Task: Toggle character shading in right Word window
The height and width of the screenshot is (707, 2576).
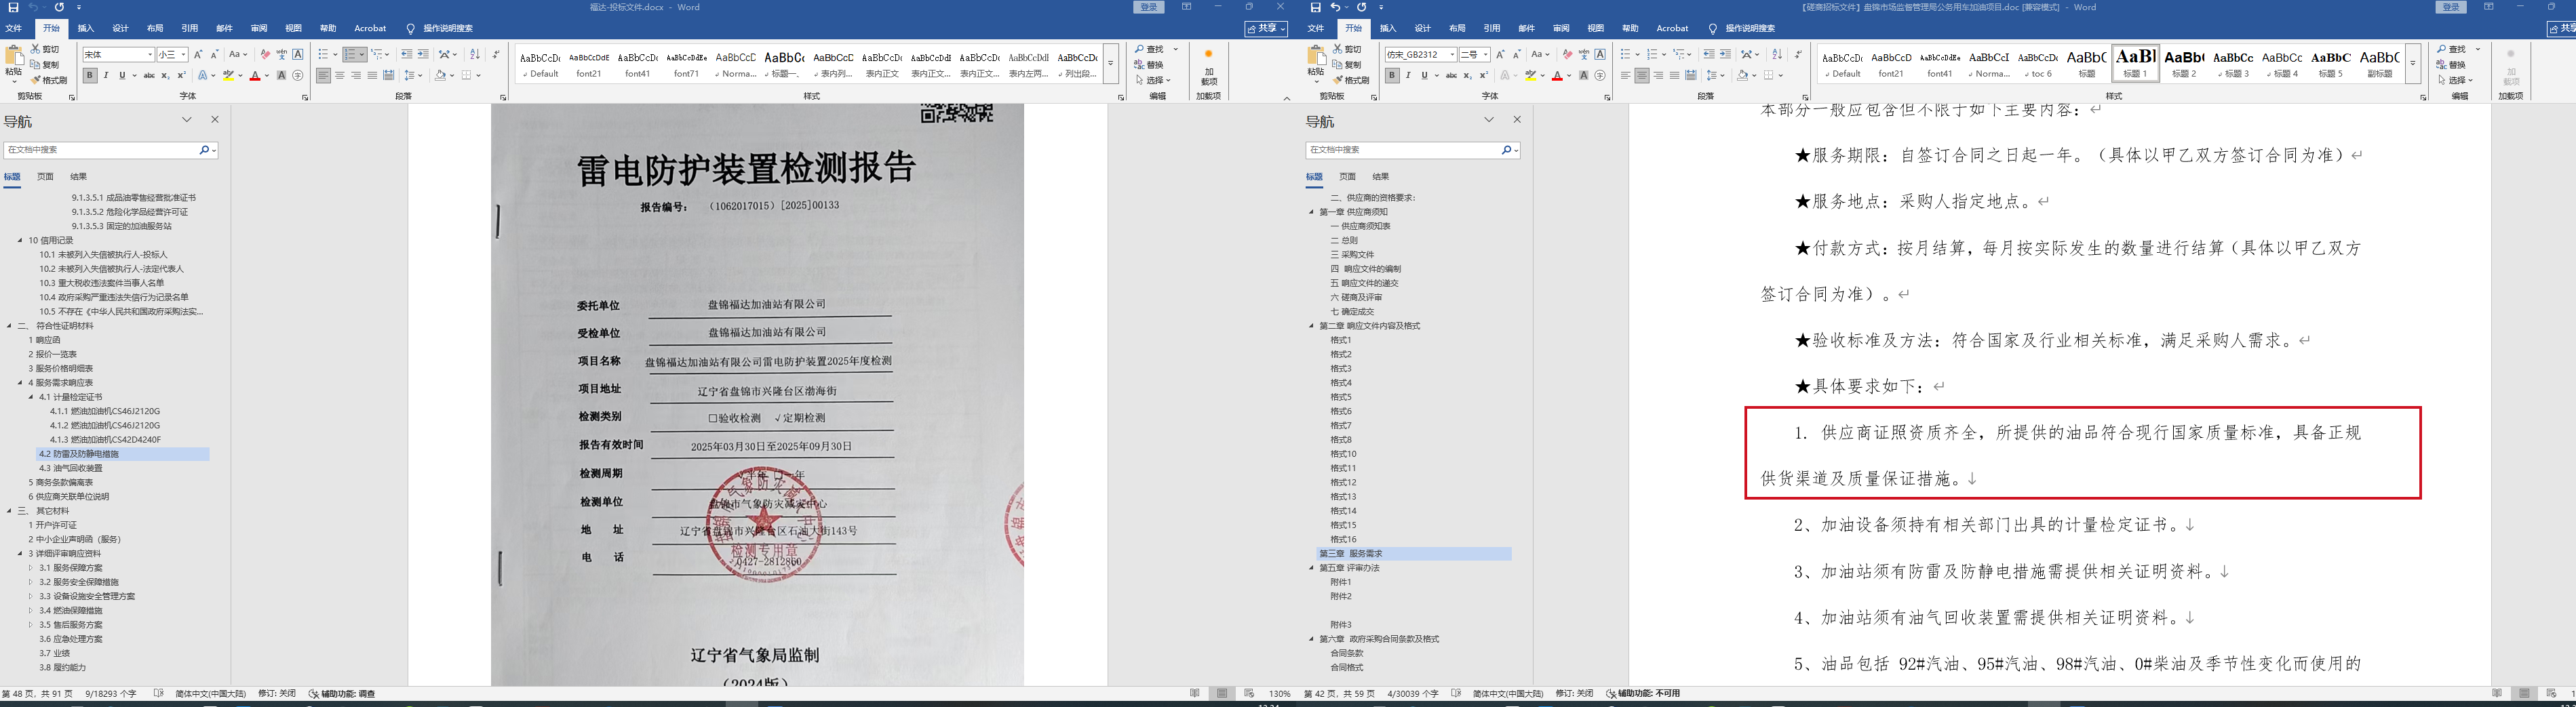Action: coord(1583,75)
